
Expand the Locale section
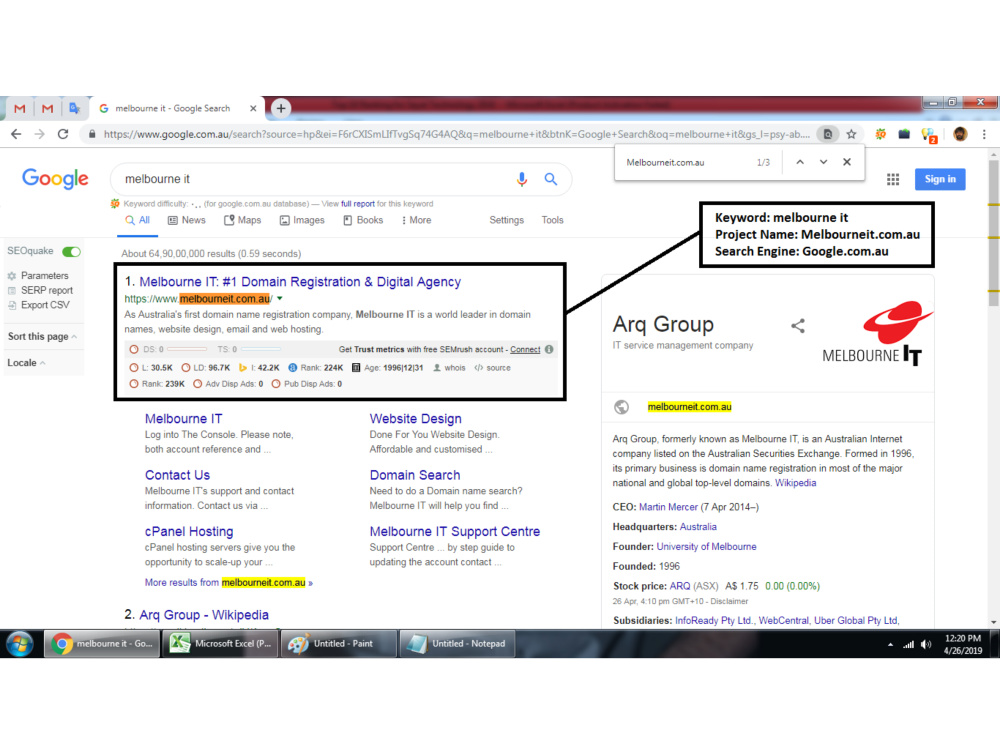[x=26, y=362]
